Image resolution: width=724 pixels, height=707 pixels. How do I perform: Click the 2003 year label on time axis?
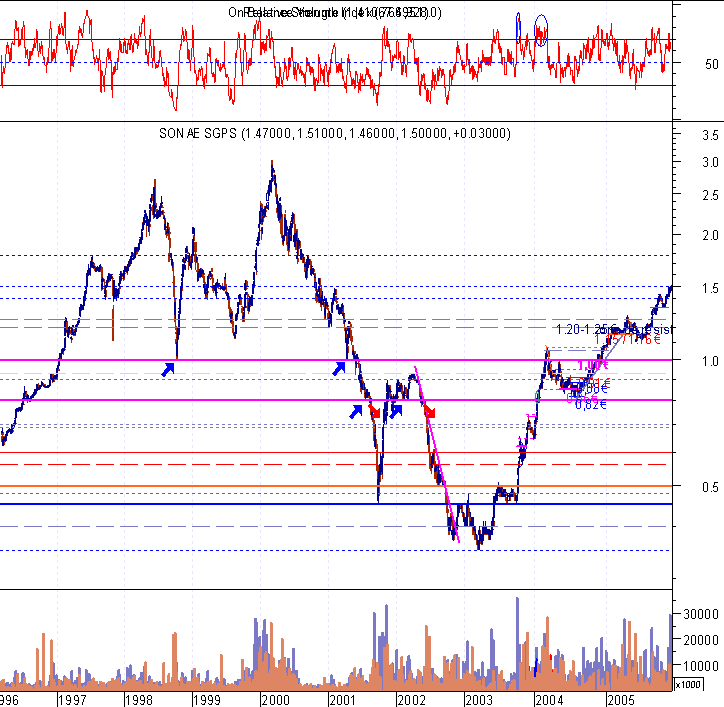click(x=479, y=700)
